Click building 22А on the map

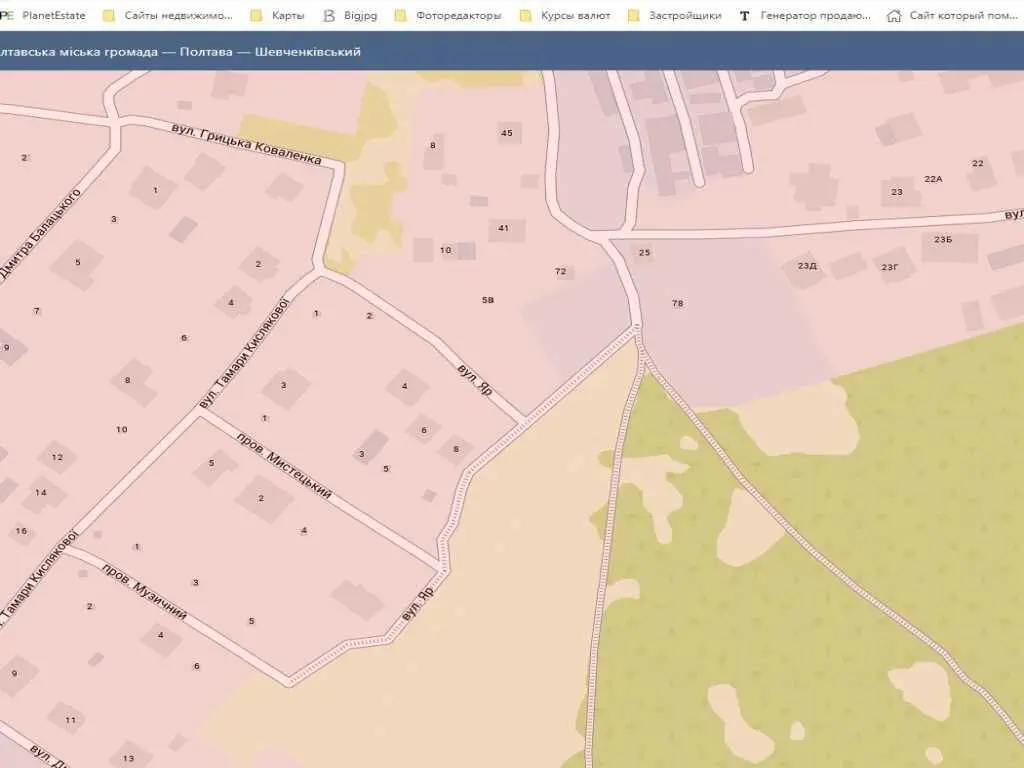[933, 179]
